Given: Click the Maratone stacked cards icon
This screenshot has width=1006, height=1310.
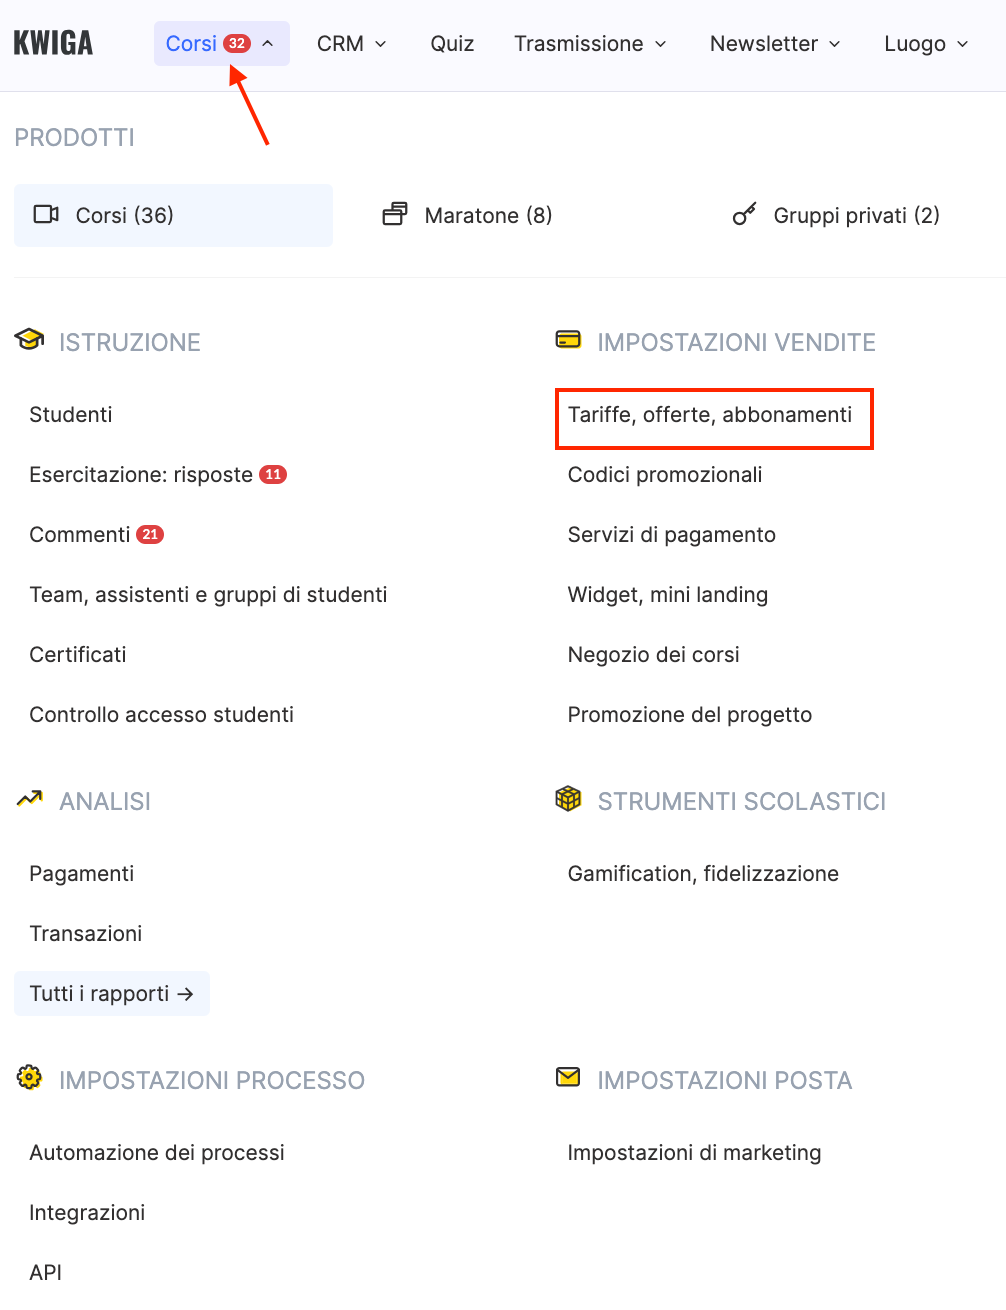Looking at the screenshot, I should coord(395,214).
